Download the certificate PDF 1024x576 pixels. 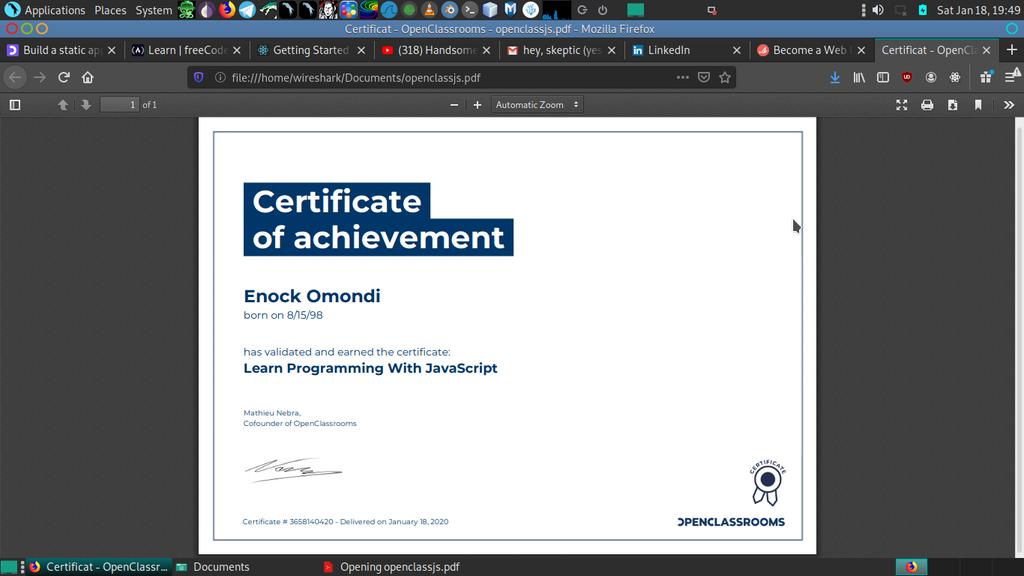(x=952, y=104)
